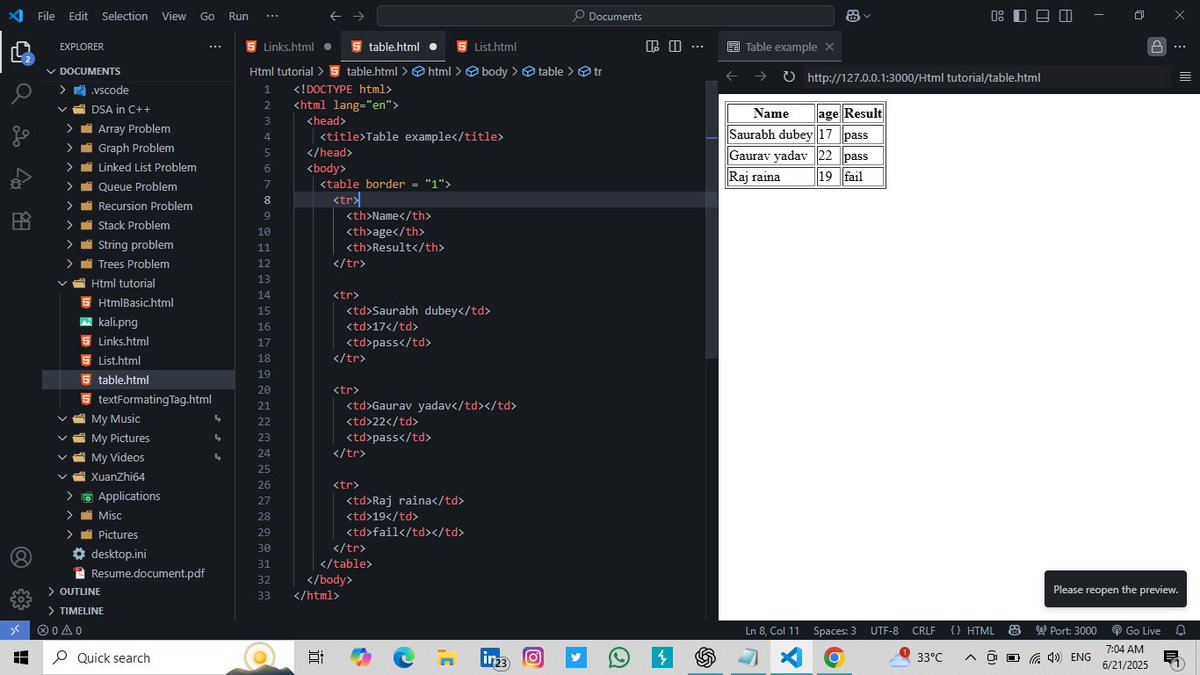Click the reload button in preview
This screenshot has height=675, width=1200.
tap(789, 77)
